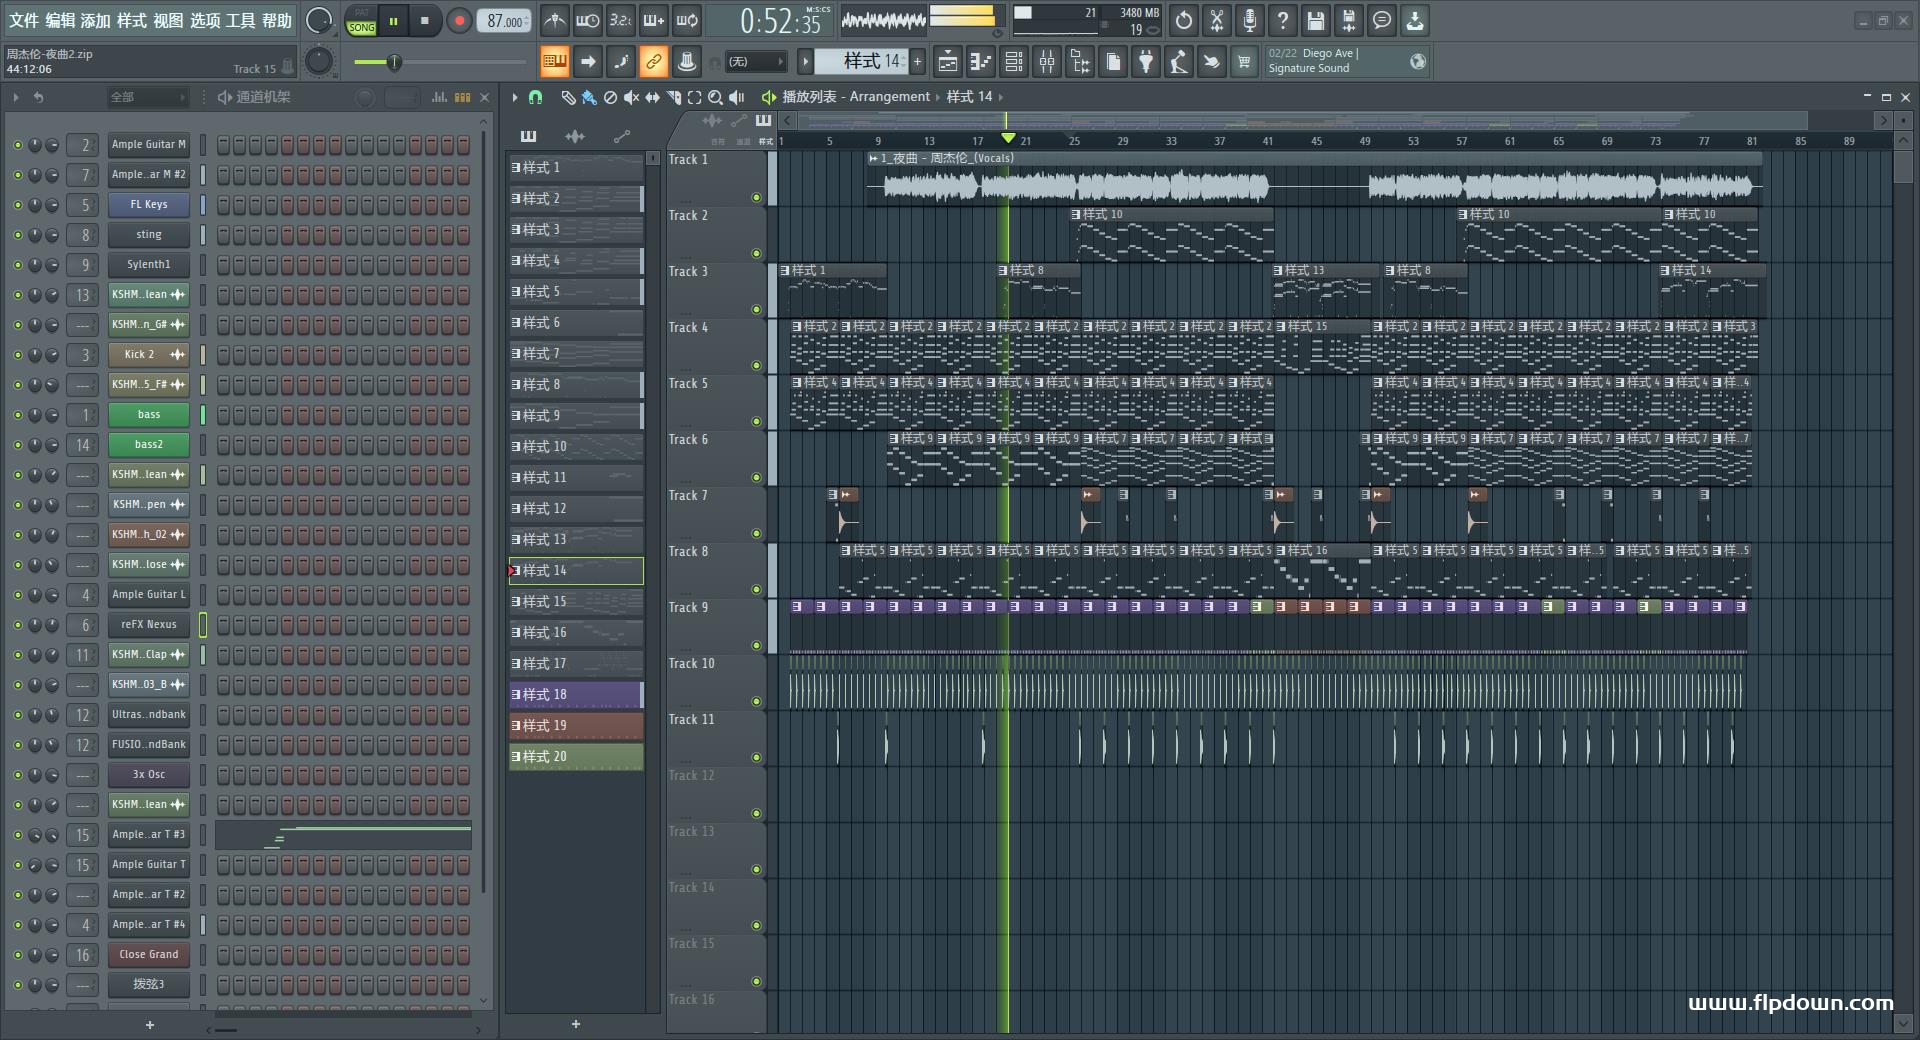Mute the bass channel green LED
This screenshot has width=1920, height=1040.
[x=17, y=415]
